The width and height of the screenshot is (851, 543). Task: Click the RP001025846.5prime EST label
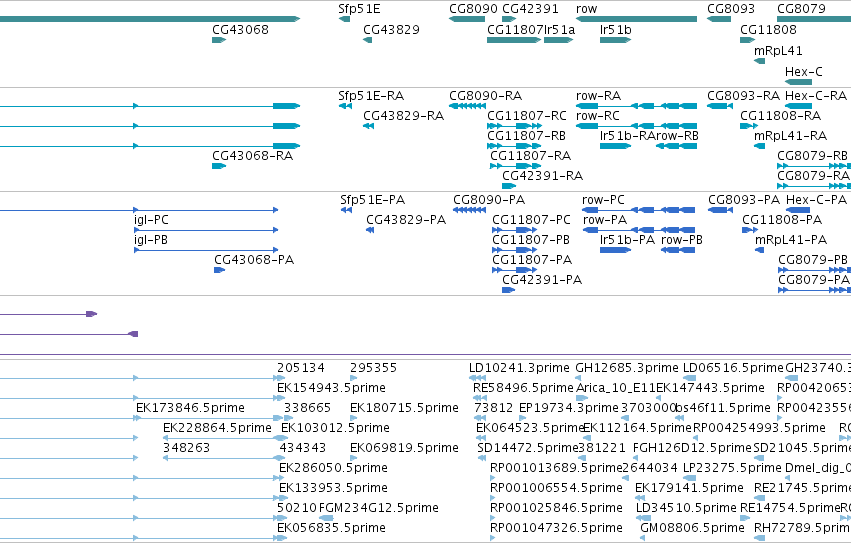point(556,508)
